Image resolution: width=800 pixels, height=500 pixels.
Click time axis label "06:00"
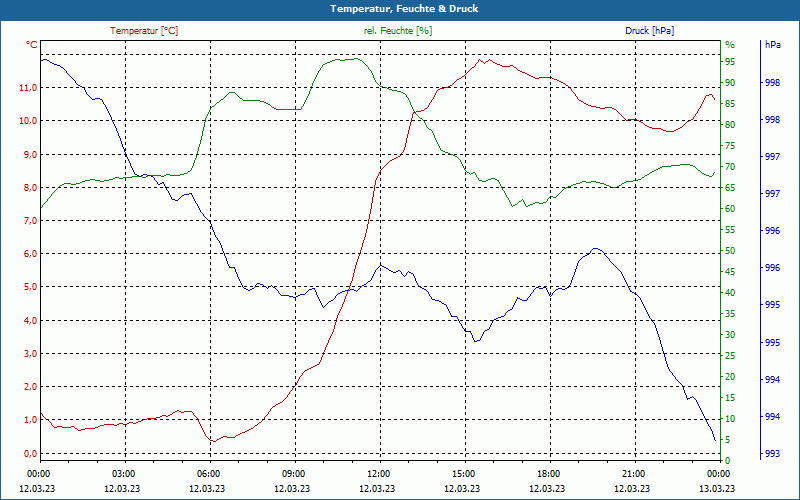(x=208, y=473)
